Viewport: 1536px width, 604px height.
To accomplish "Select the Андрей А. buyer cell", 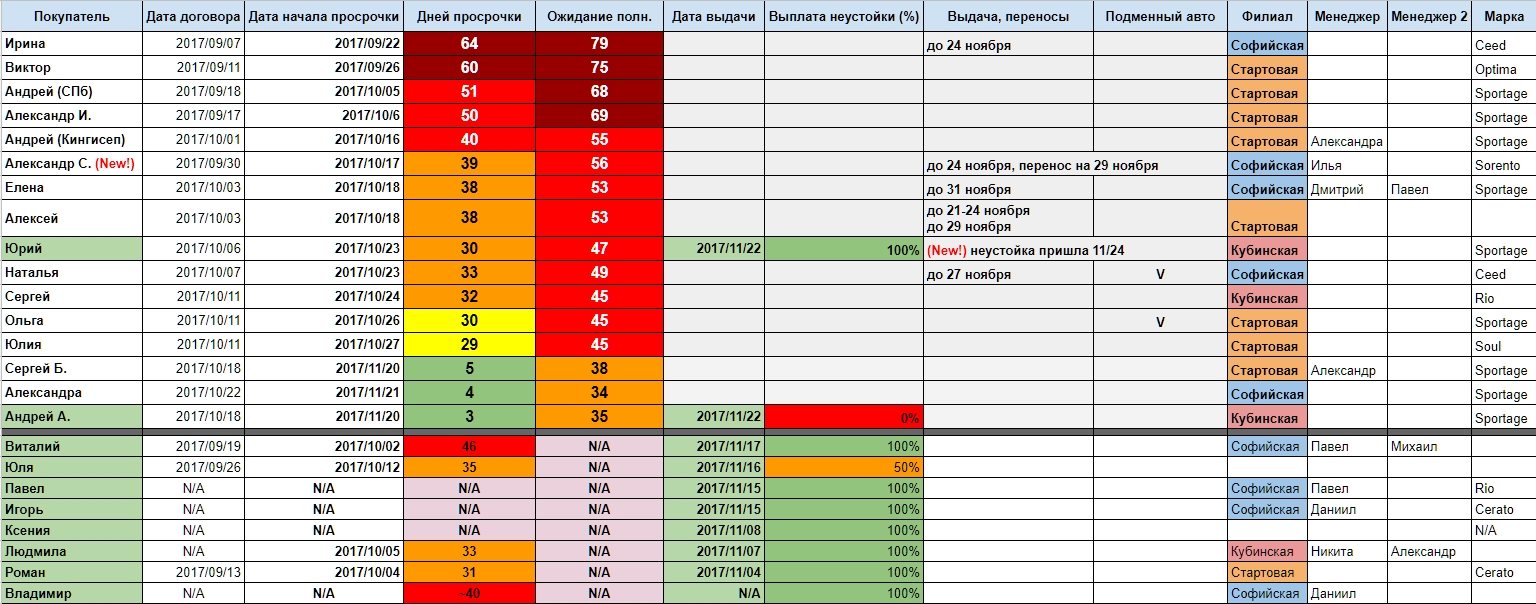I will pyautogui.click(x=70, y=417).
